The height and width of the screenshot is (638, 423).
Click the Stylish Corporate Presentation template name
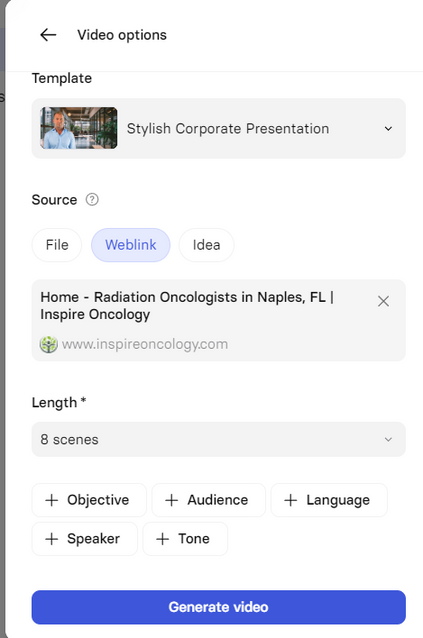pyautogui.click(x=228, y=129)
